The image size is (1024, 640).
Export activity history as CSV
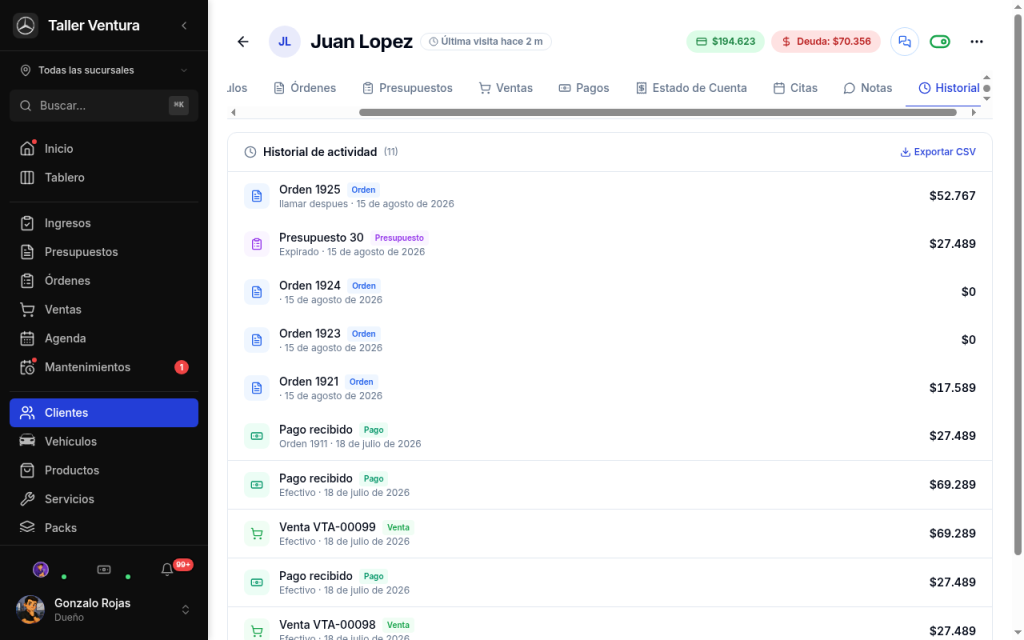[x=938, y=152]
